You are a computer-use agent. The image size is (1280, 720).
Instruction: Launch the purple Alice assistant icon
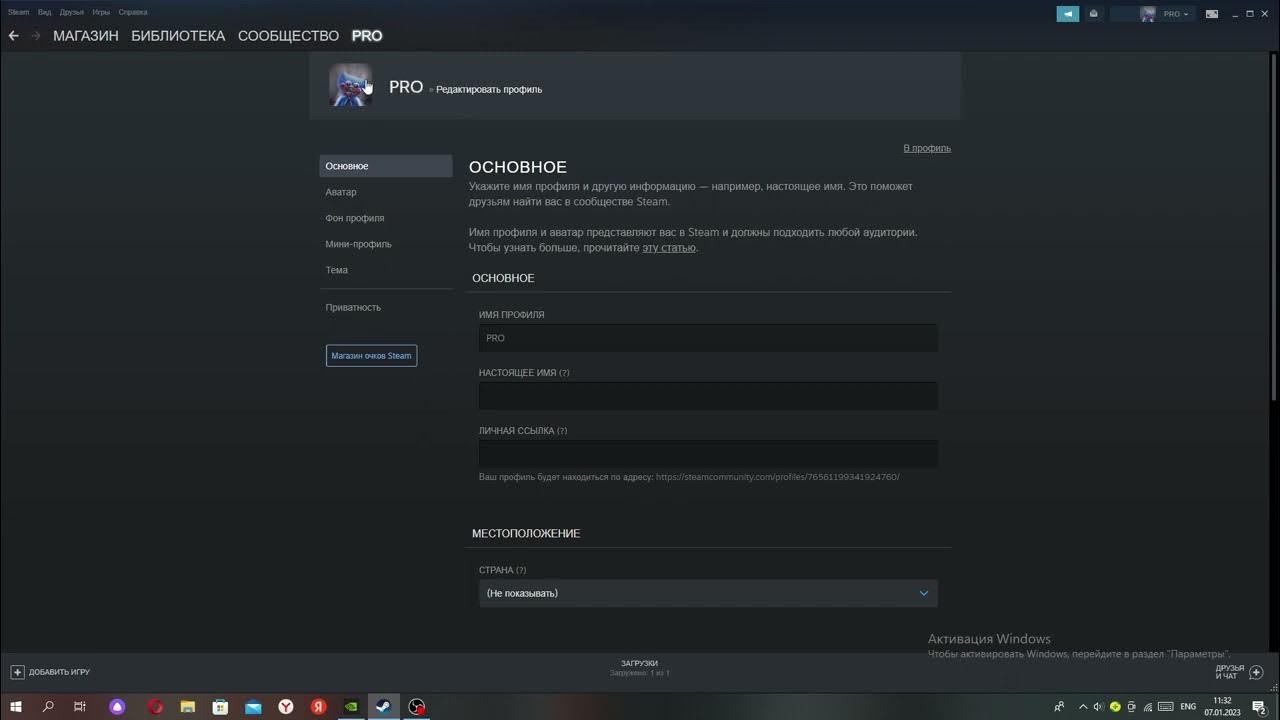tap(118, 707)
